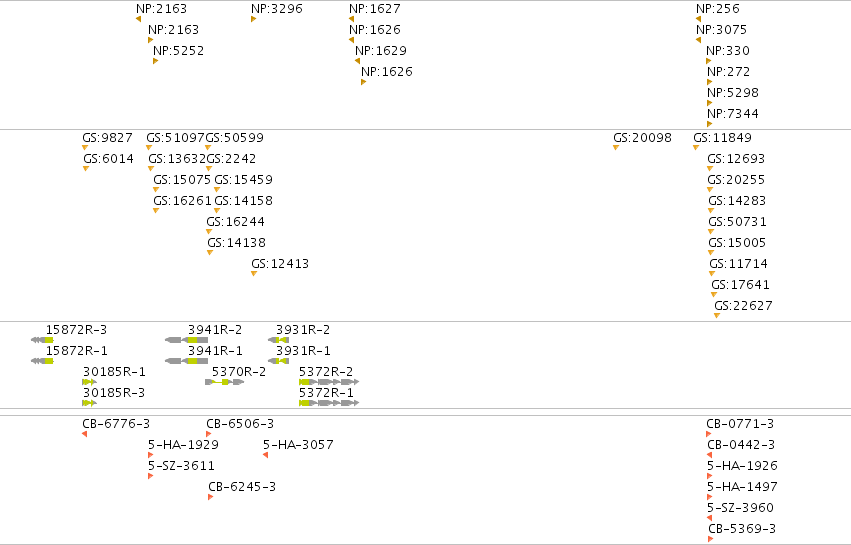Select the 3941R-2 transcript glyph
The height and width of the screenshot is (545, 851).
point(187,340)
